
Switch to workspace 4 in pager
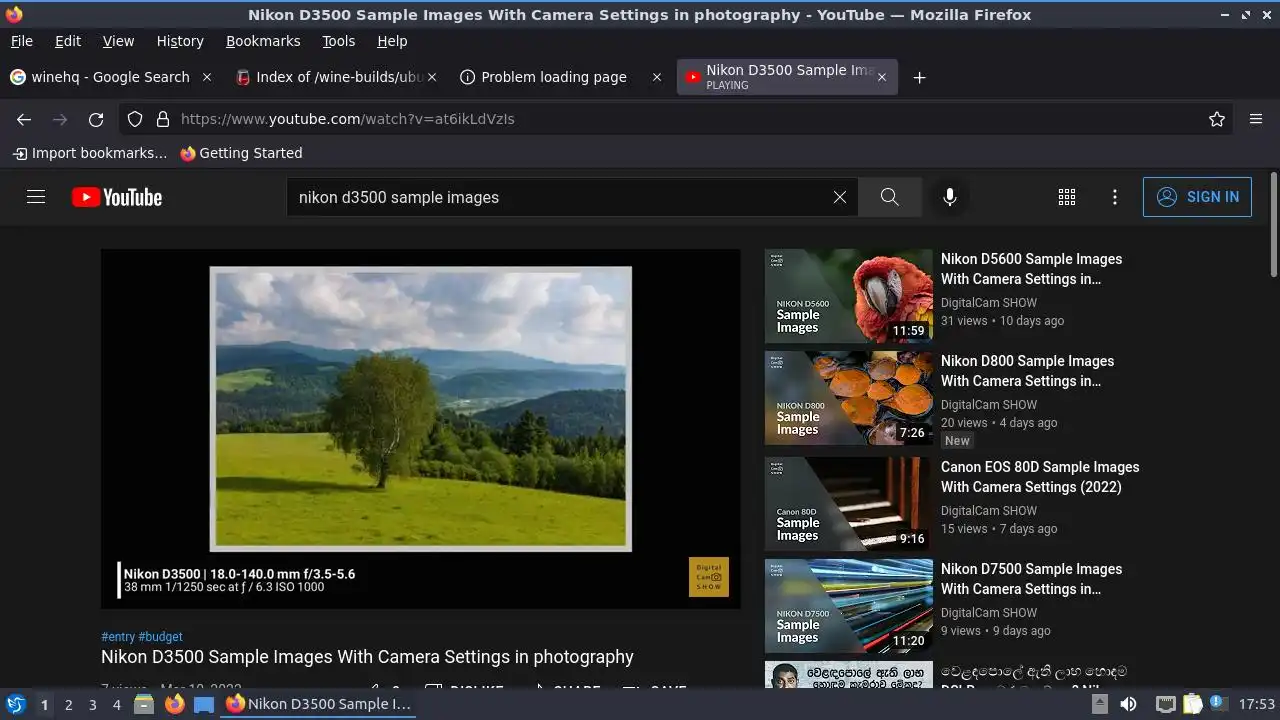tap(116, 704)
